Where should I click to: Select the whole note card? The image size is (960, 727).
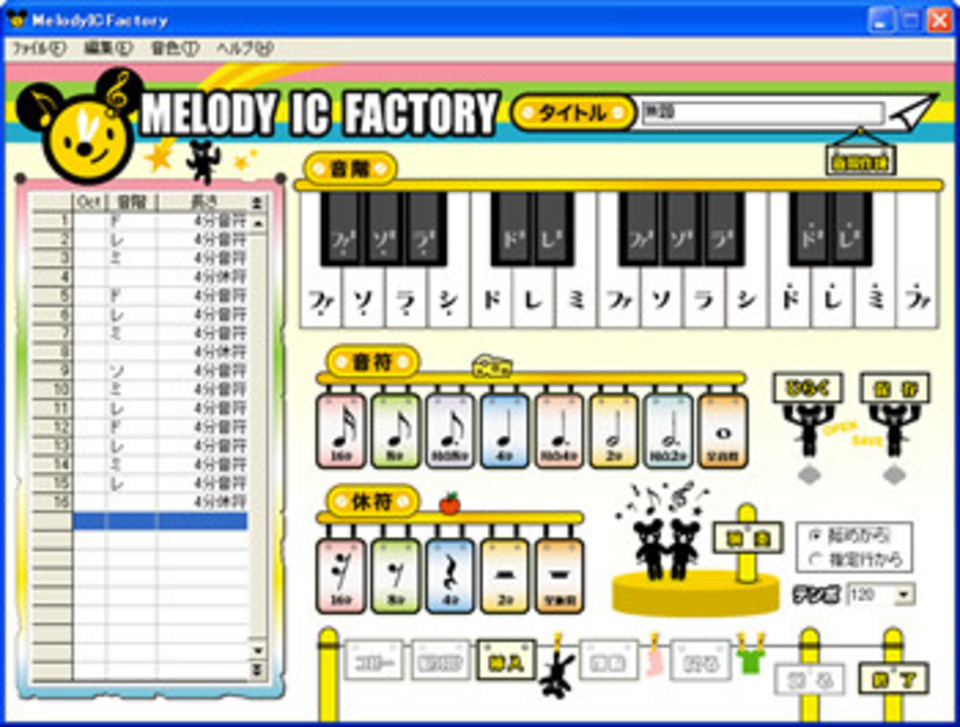[723, 431]
